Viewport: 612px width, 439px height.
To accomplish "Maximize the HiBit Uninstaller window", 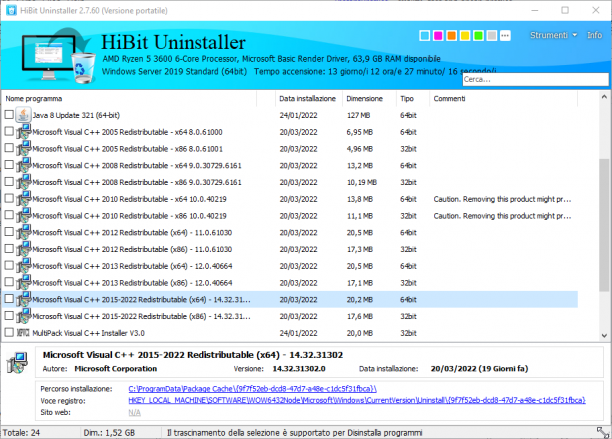I will (x=565, y=10).
